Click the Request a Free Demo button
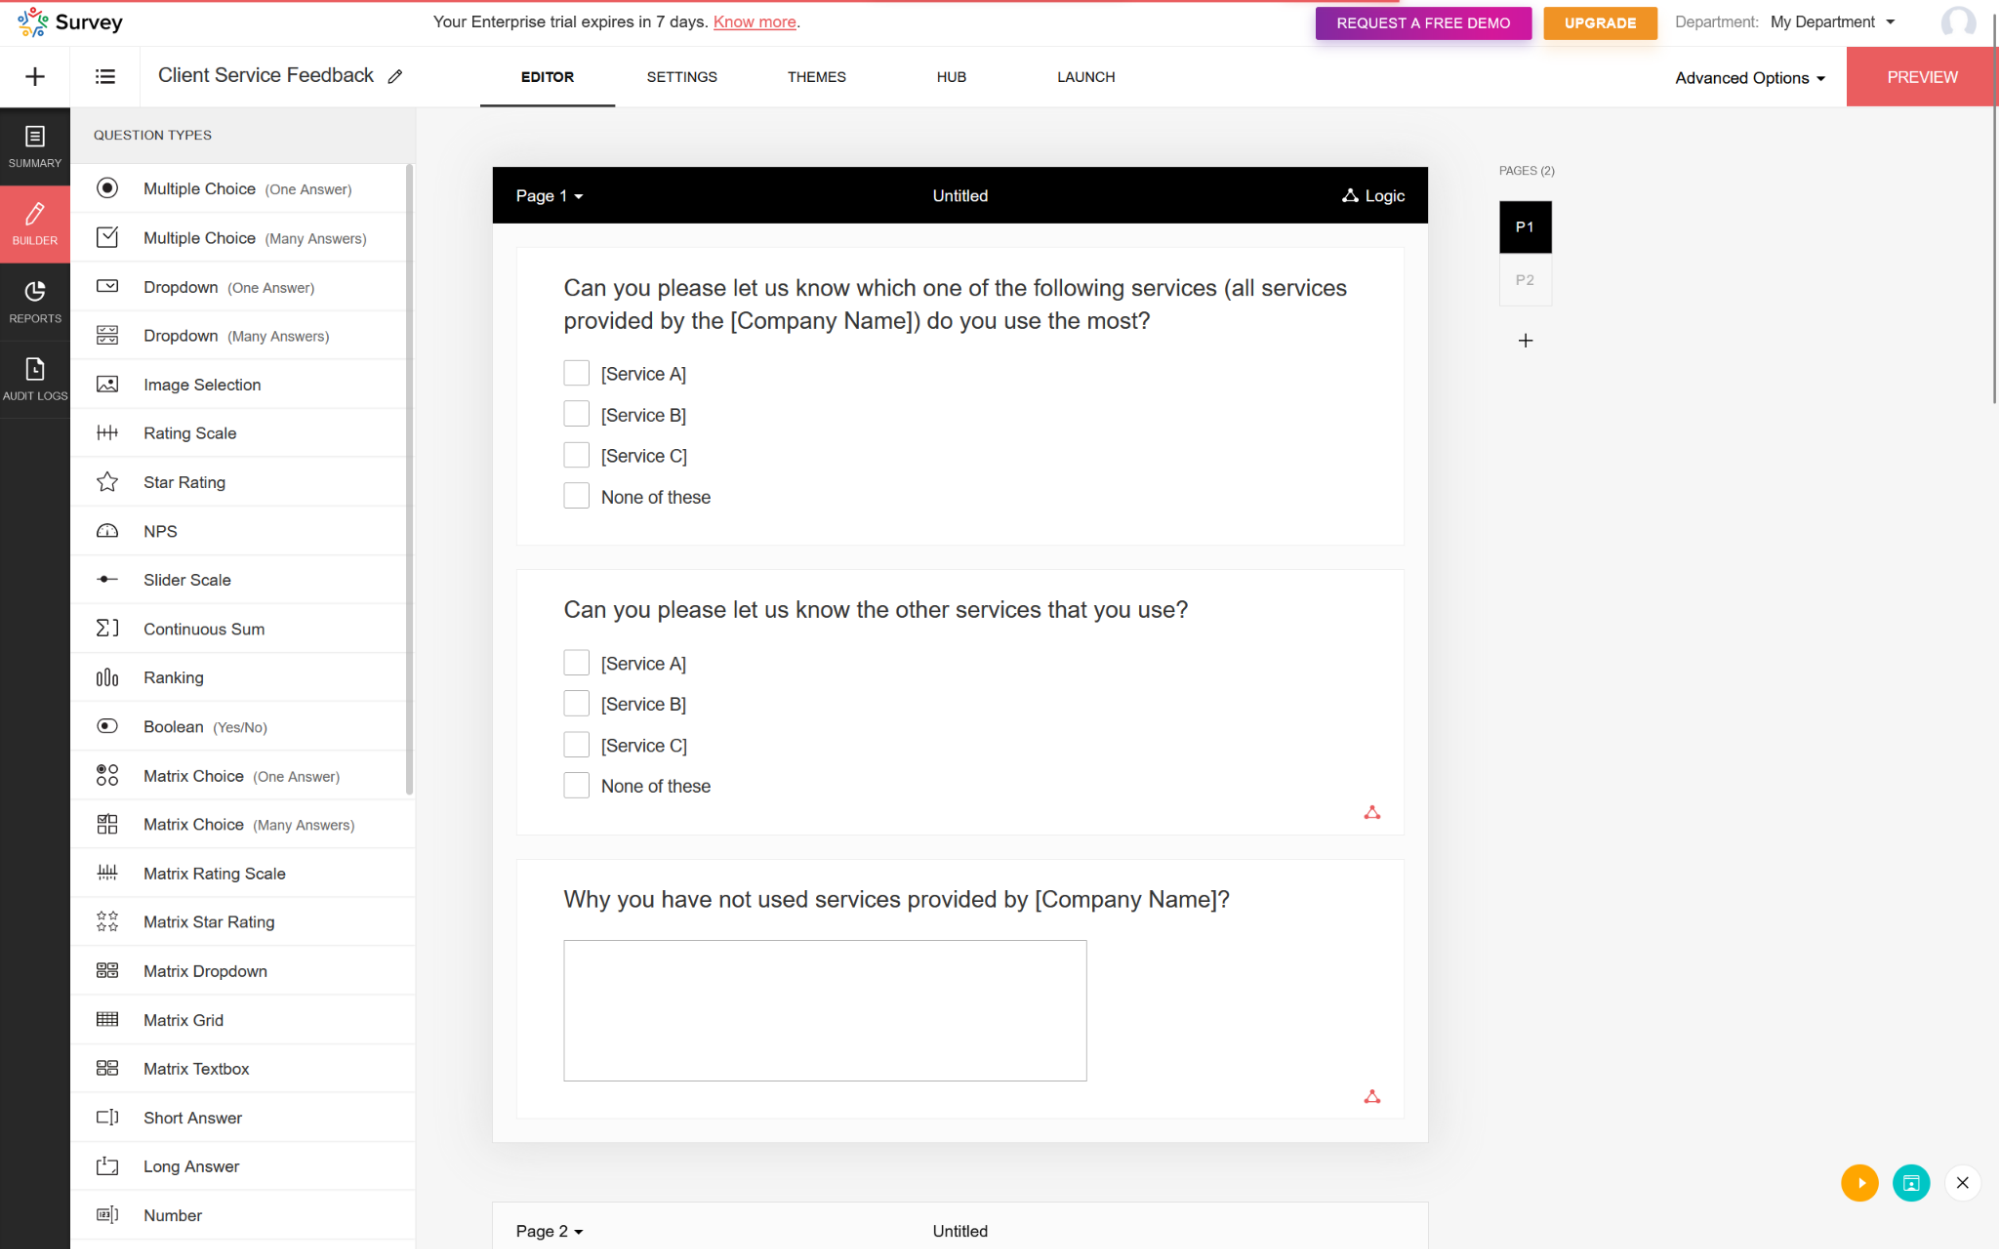The height and width of the screenshot is (1250, 1999). (1423, 22)
